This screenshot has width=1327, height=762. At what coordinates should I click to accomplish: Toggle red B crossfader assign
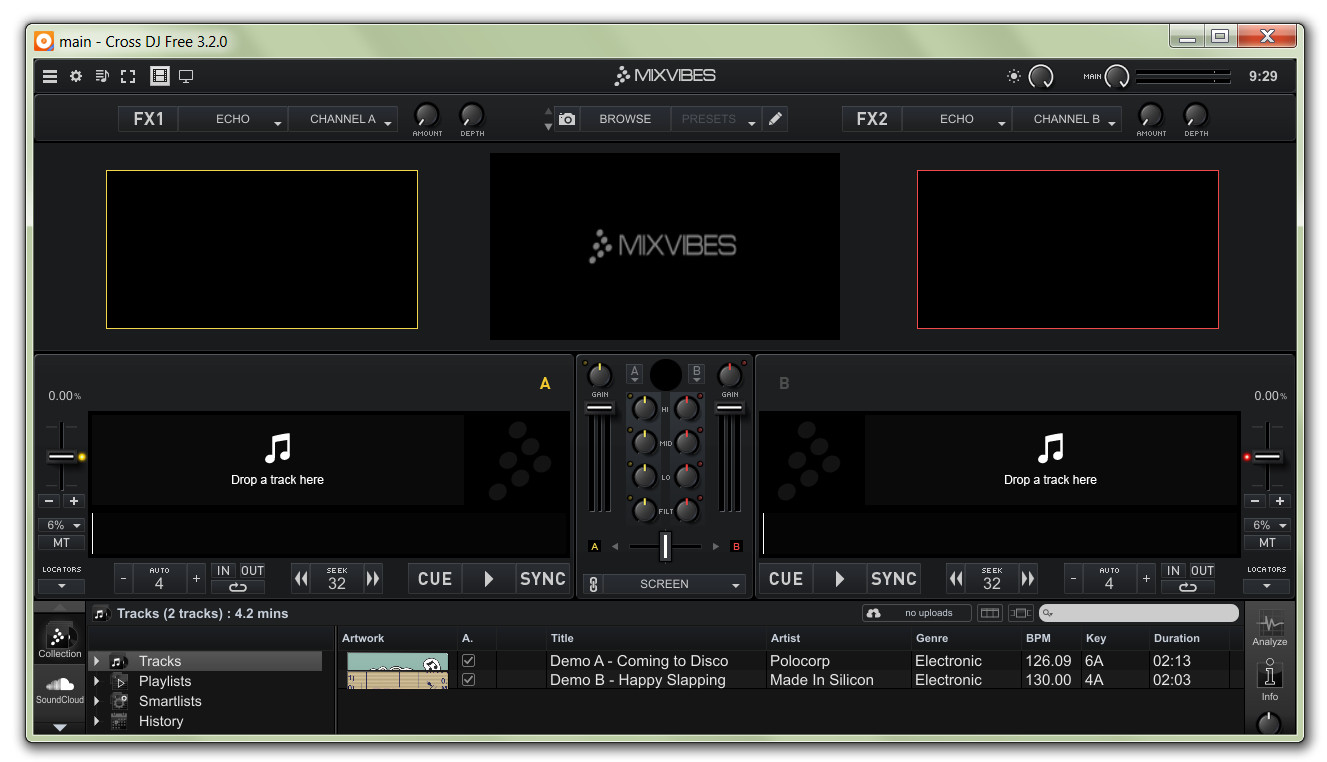(737, 547)
